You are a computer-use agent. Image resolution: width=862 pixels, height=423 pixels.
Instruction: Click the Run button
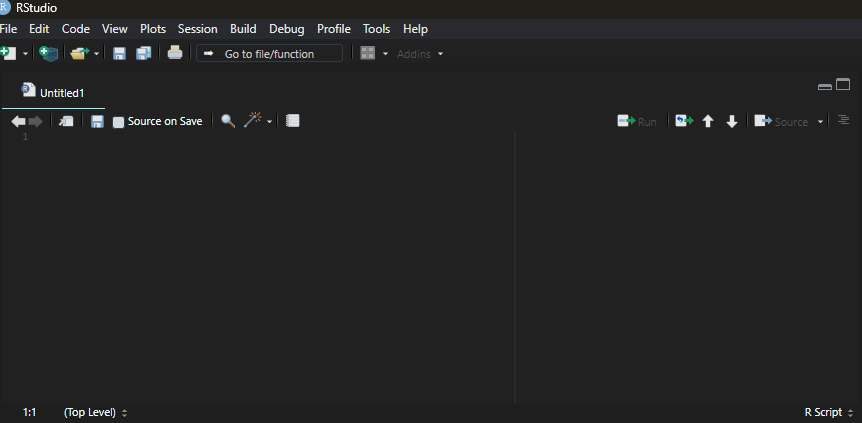coord(637,121)
